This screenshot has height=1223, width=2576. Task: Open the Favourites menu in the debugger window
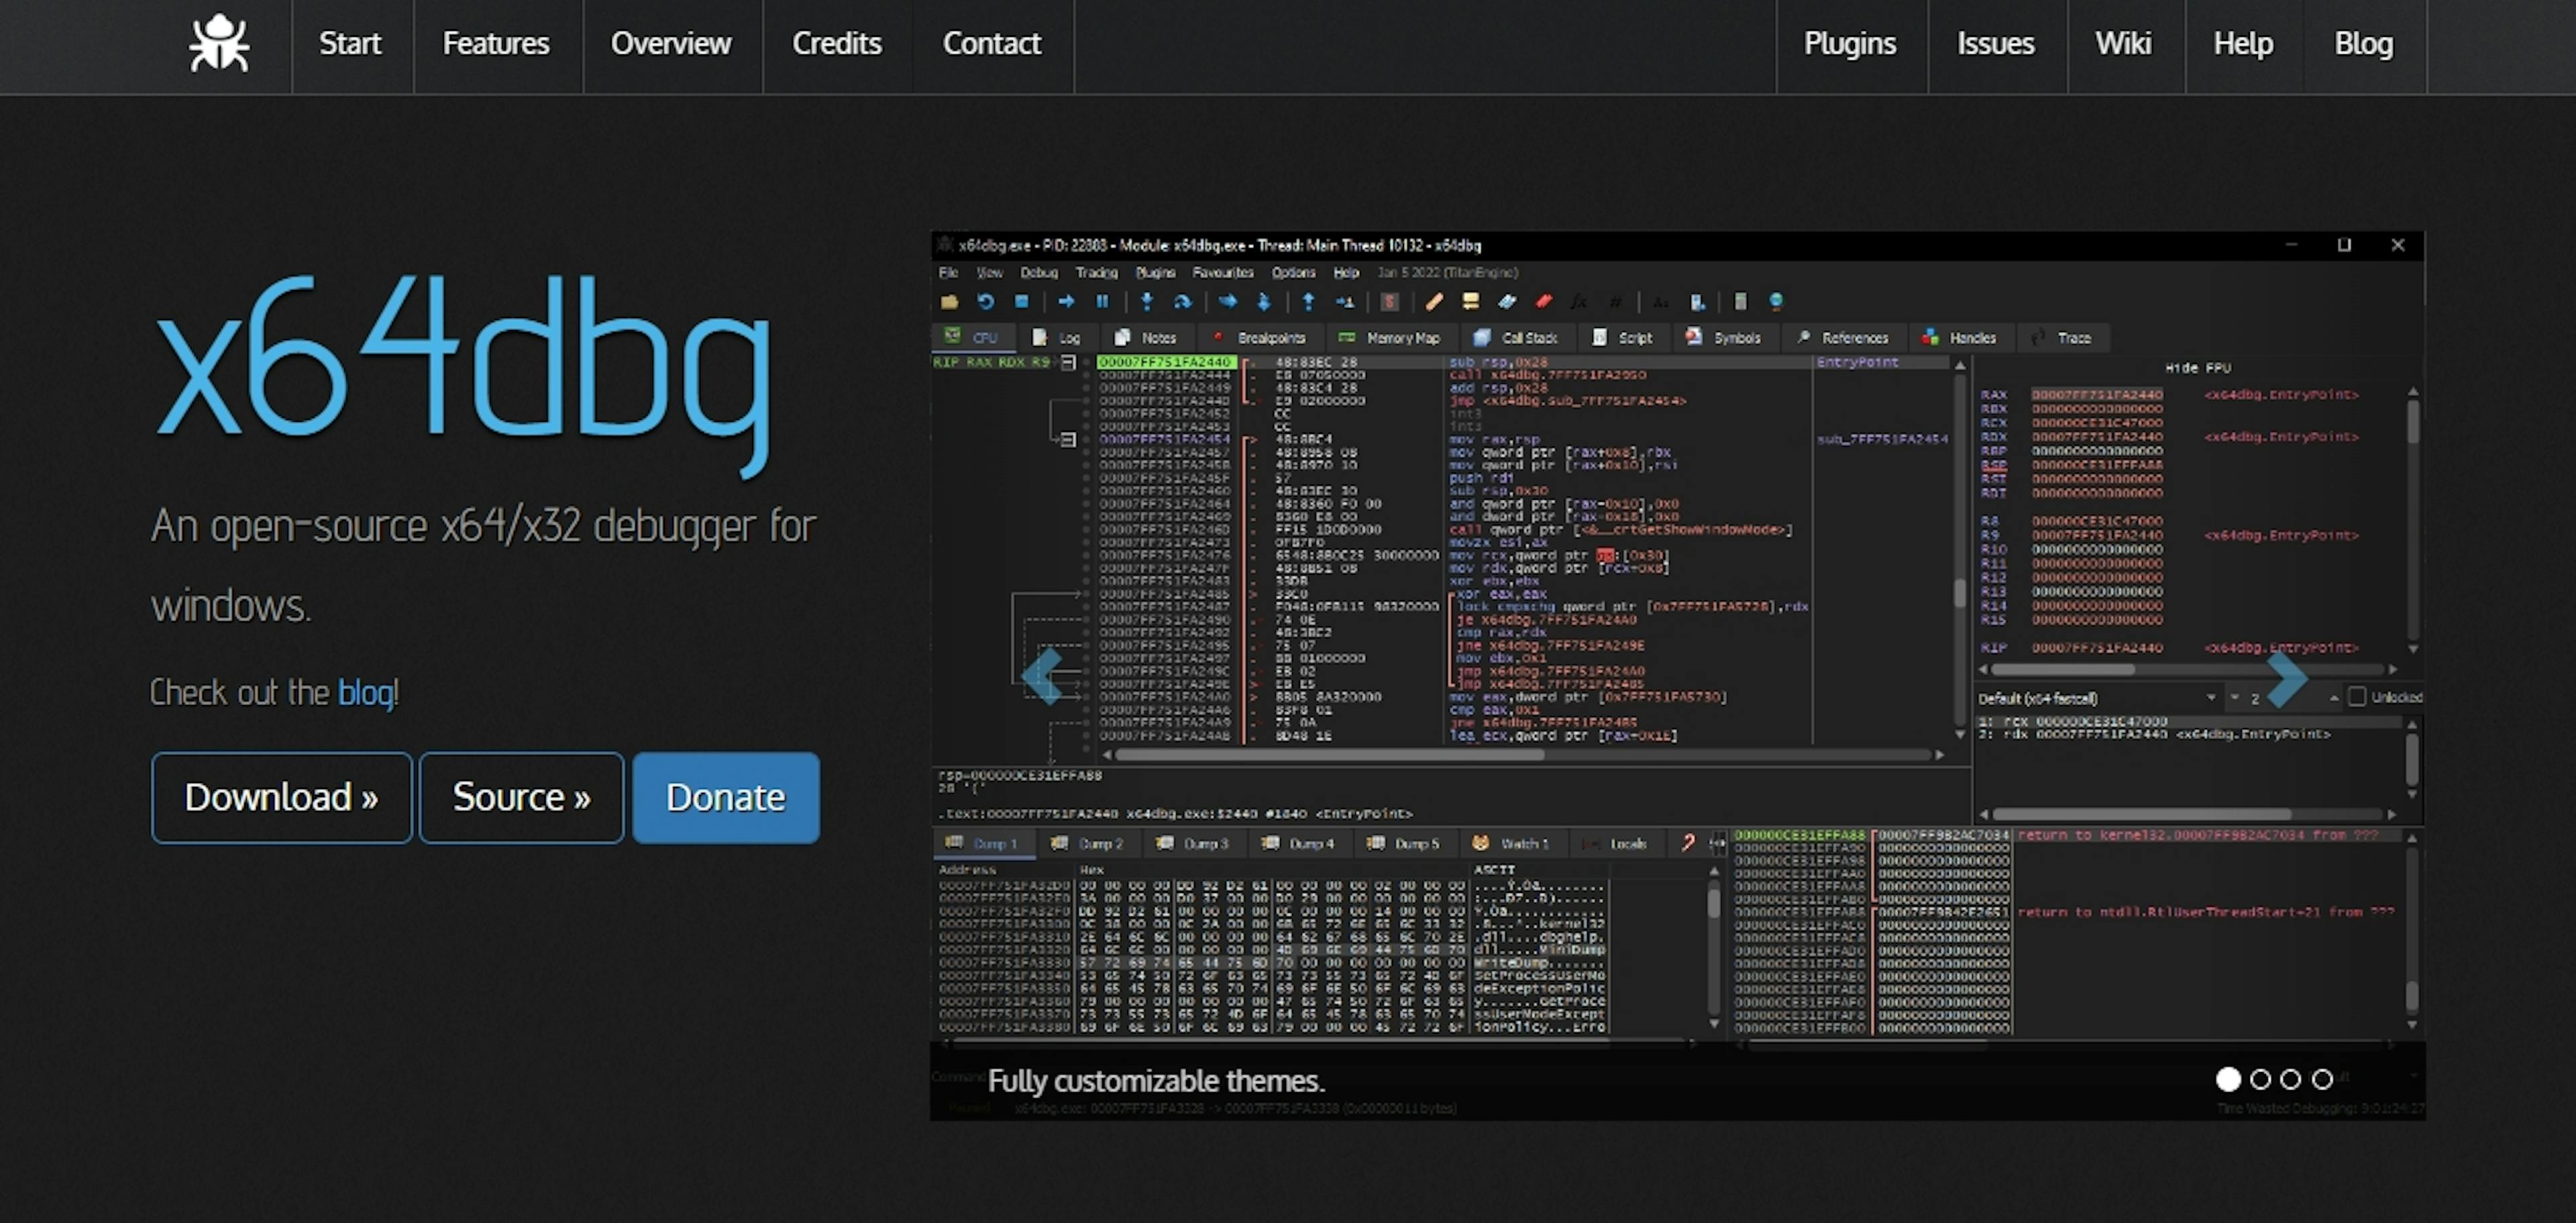click(x=1223, y=272)
